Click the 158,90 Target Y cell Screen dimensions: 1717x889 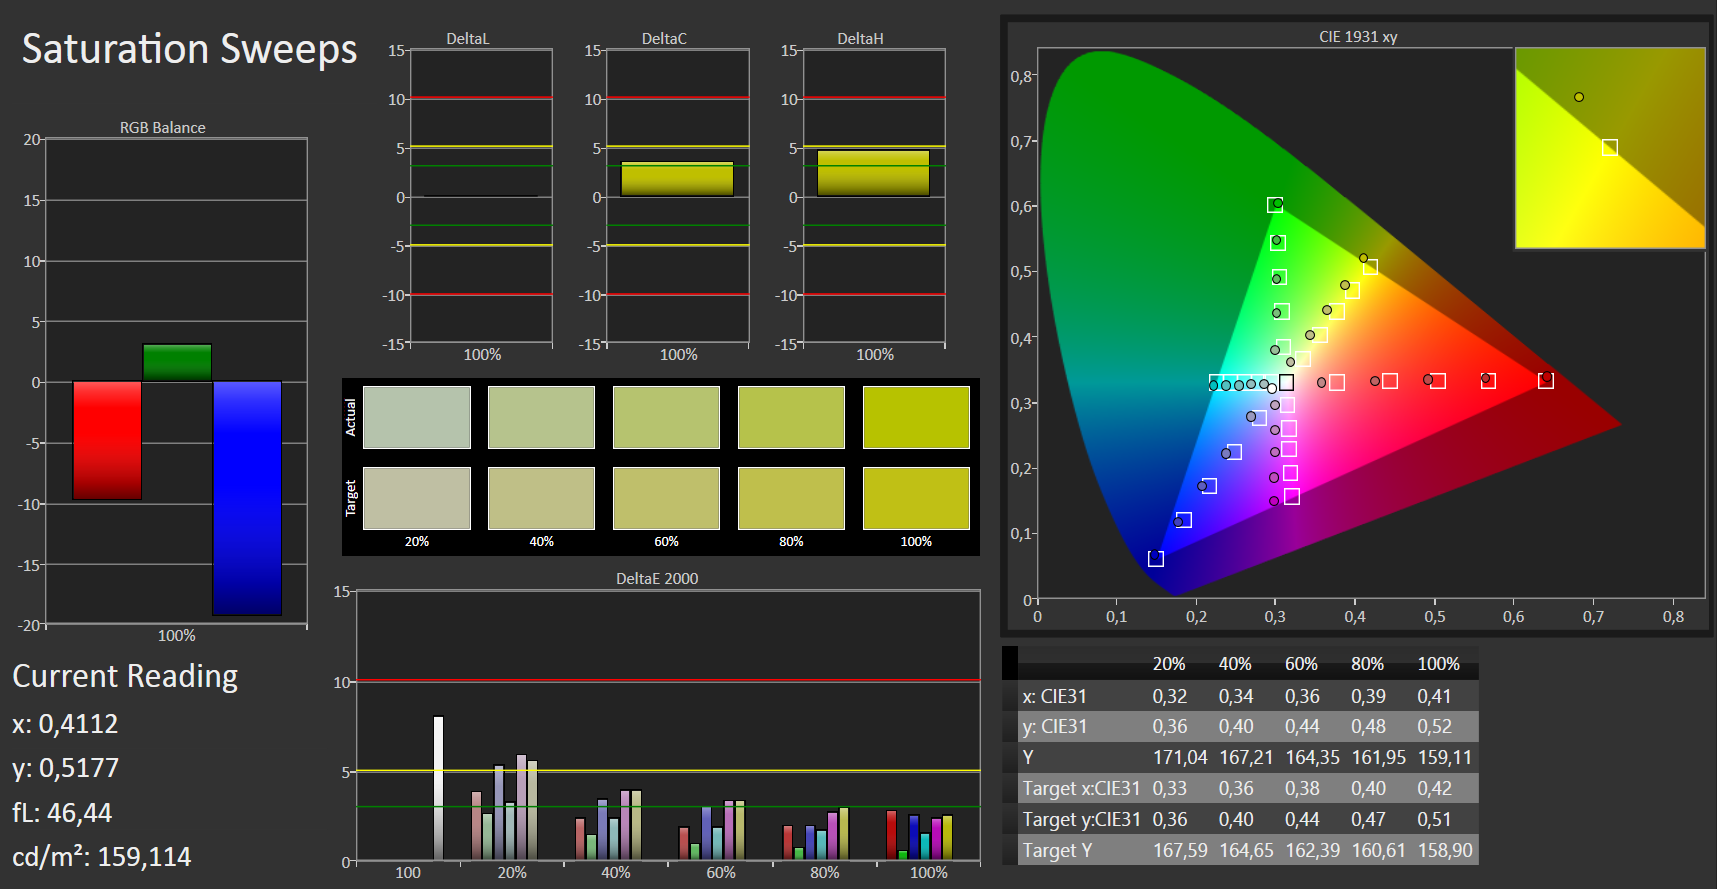[1444, 851]
